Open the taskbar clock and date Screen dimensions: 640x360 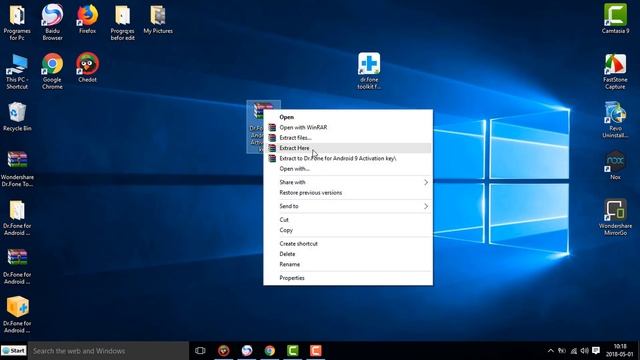620,351
